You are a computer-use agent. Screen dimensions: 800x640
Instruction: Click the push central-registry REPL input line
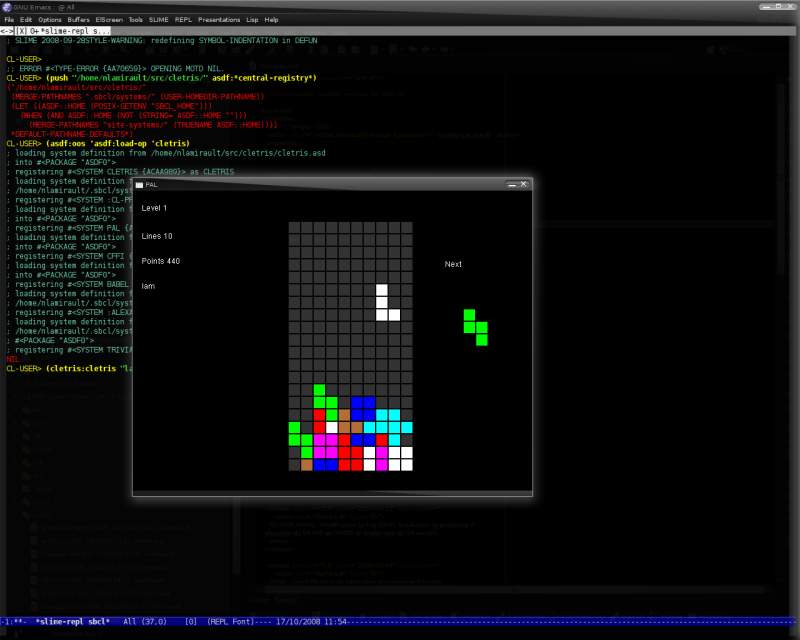pos(182,78)
